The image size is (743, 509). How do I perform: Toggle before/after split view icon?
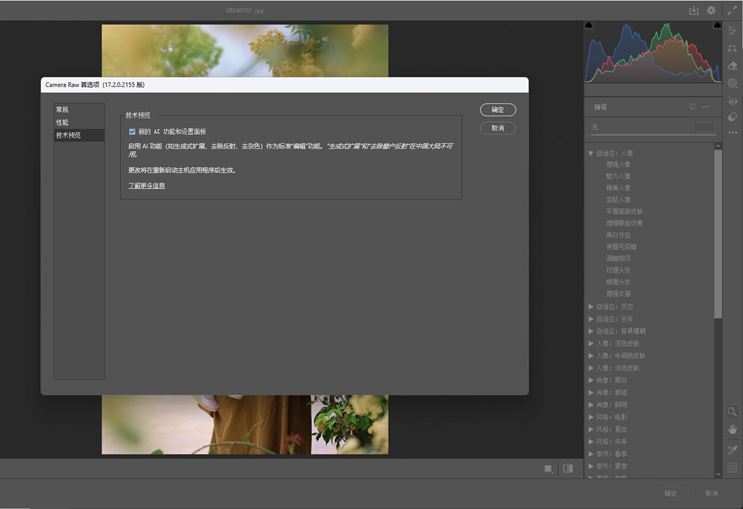(568, 469)
